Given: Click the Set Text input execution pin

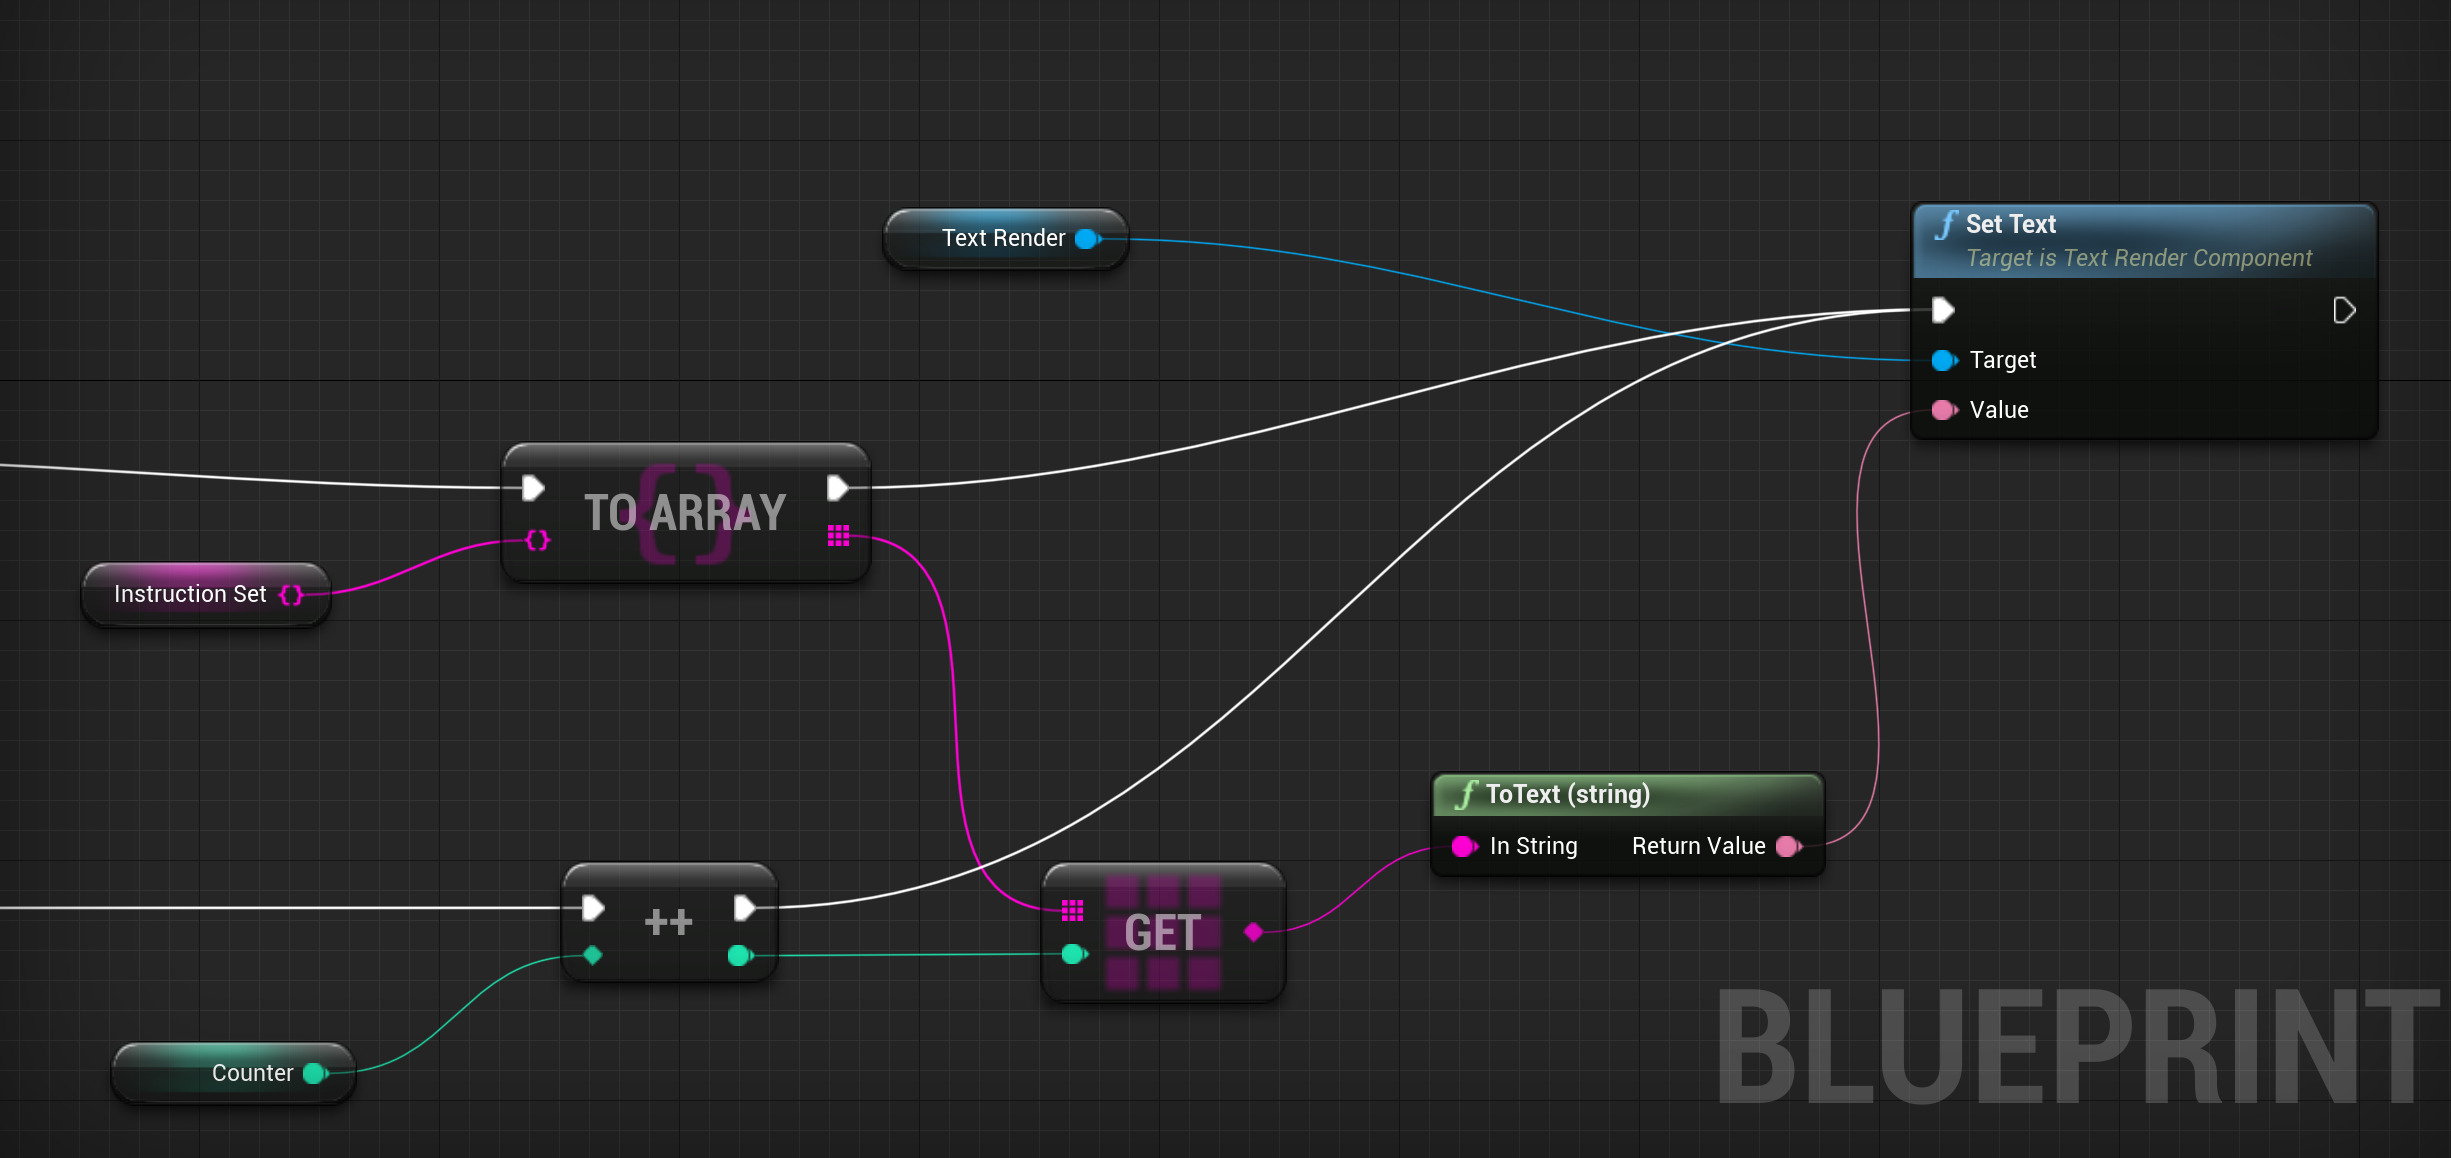Looking at the screenshot, I should tap(1942, 310).
